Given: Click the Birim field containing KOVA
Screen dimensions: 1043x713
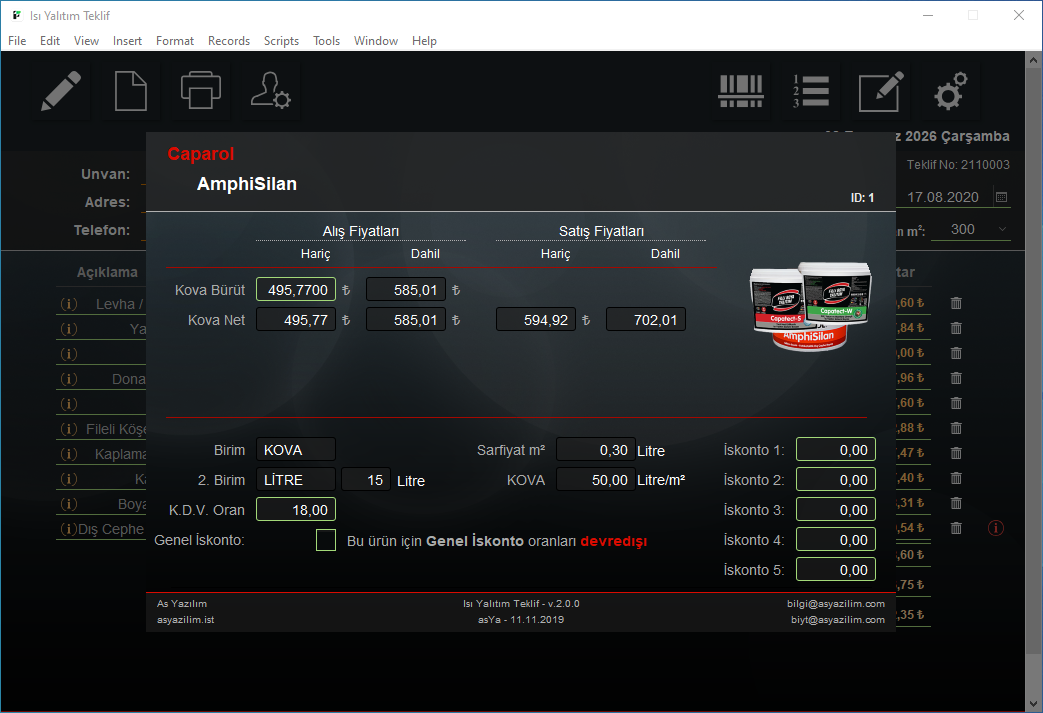Looking at the screenshot, I should [296, 450].
